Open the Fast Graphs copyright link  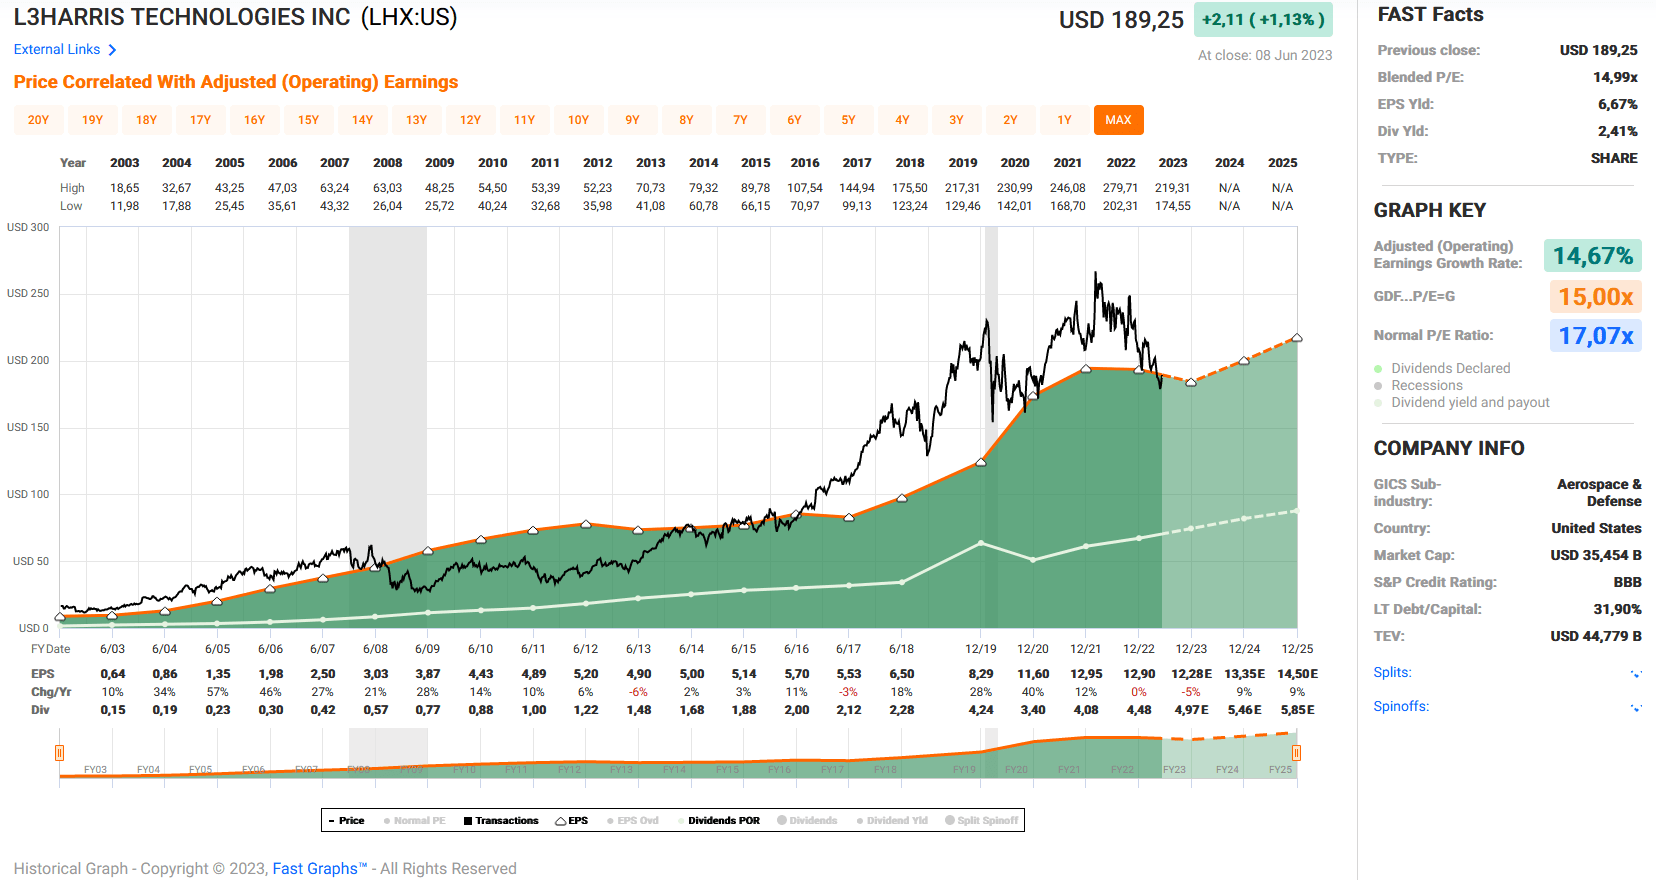320,869
